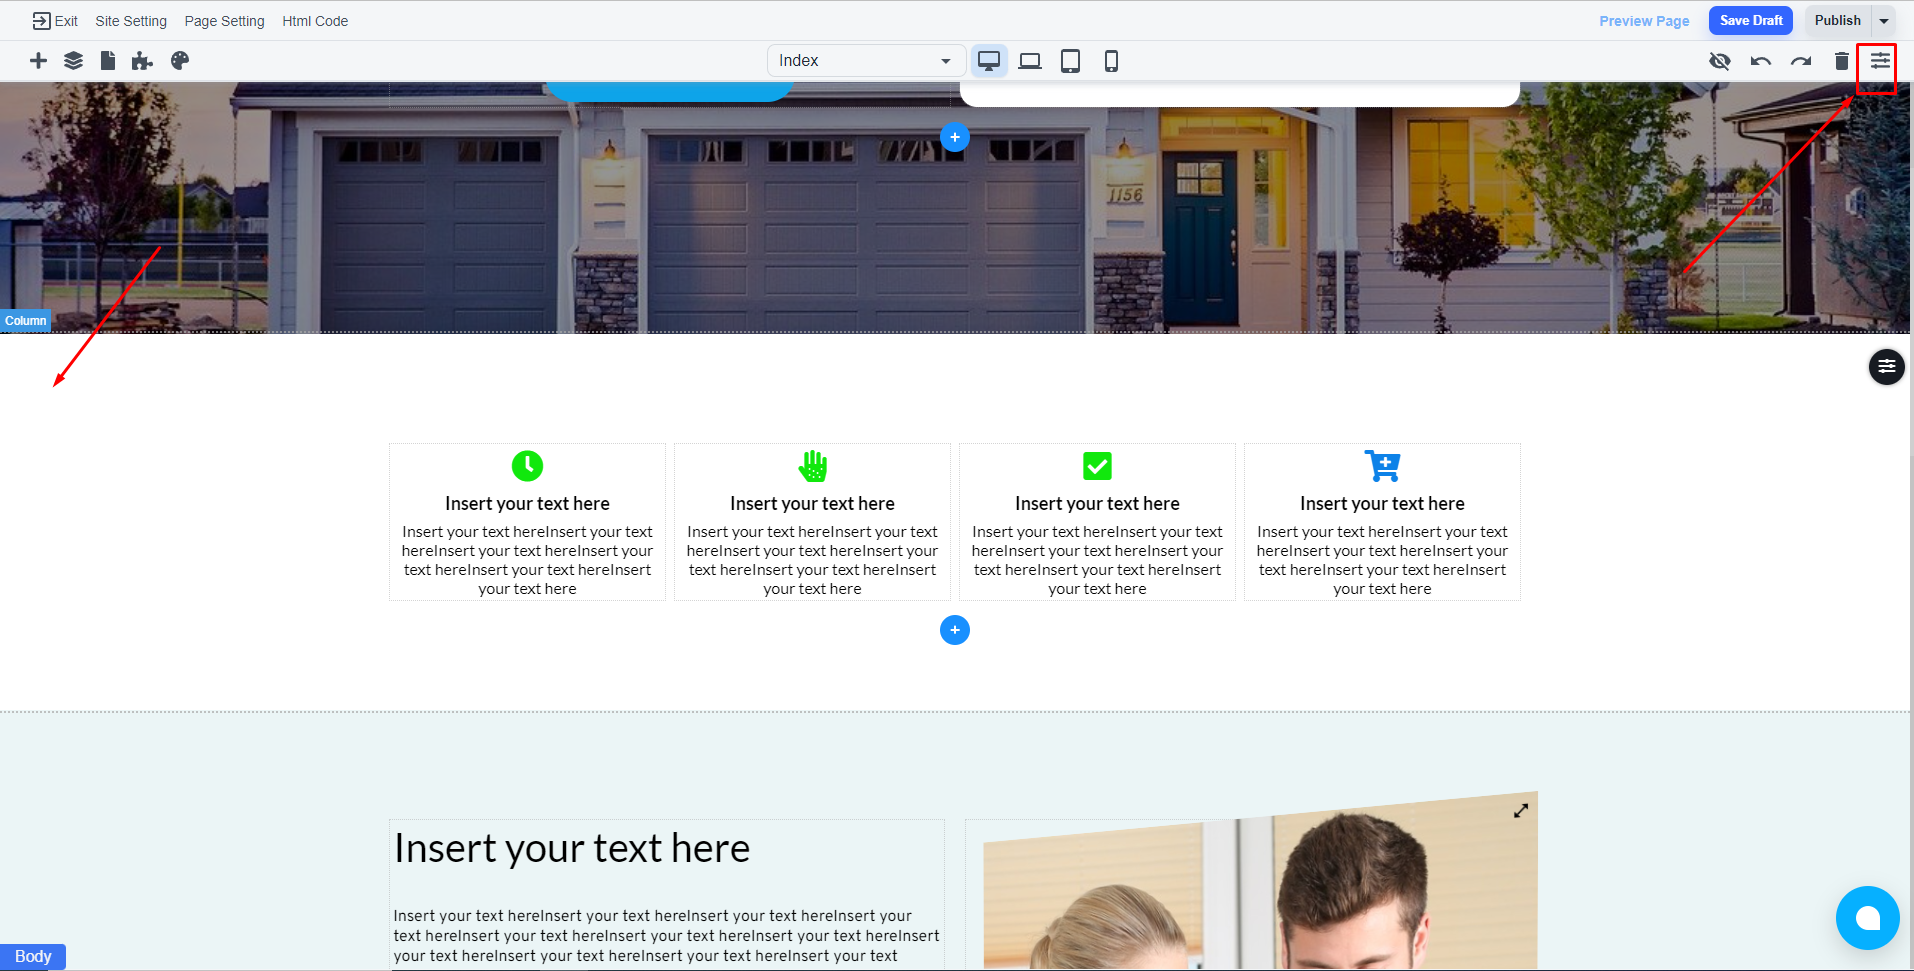1914x971 pixels.
Task: Open the puzzle piece plugins icon
Action: (x=142, y=61)
